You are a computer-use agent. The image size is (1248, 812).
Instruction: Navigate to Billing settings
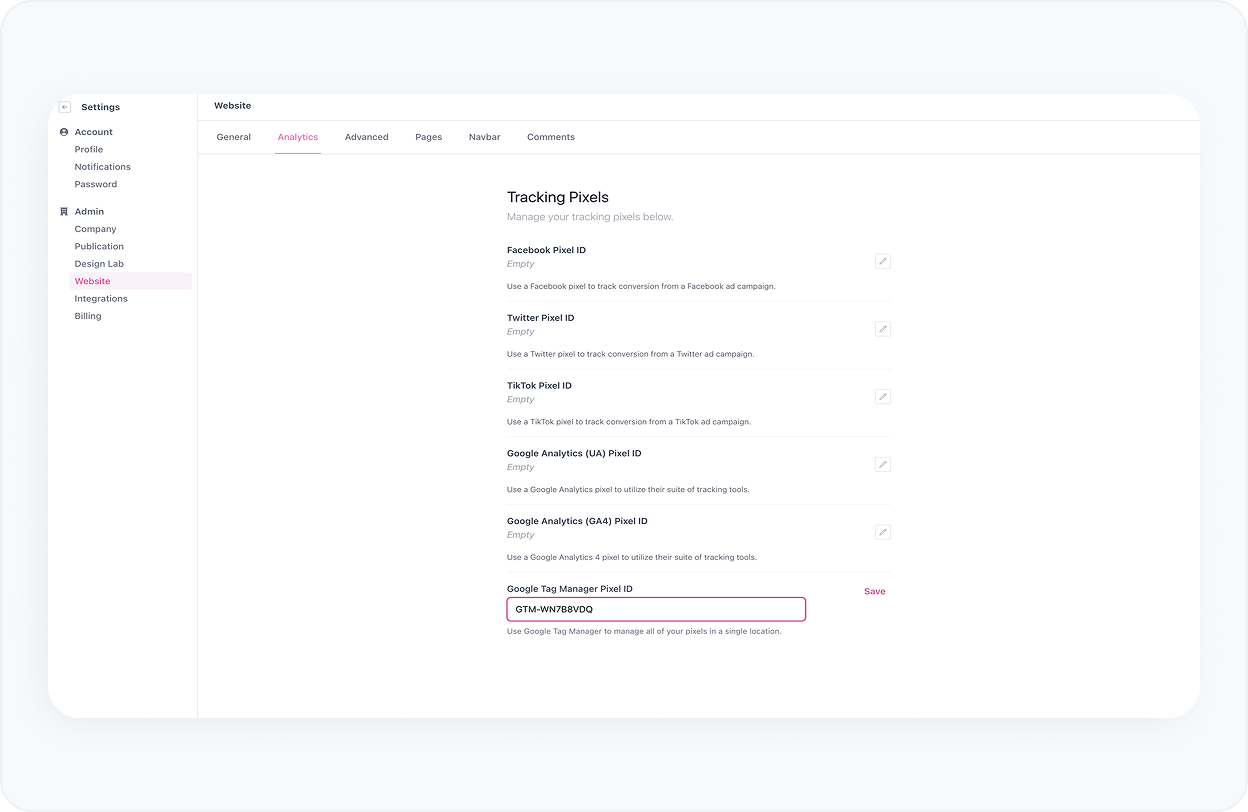(x=87, y=315)
